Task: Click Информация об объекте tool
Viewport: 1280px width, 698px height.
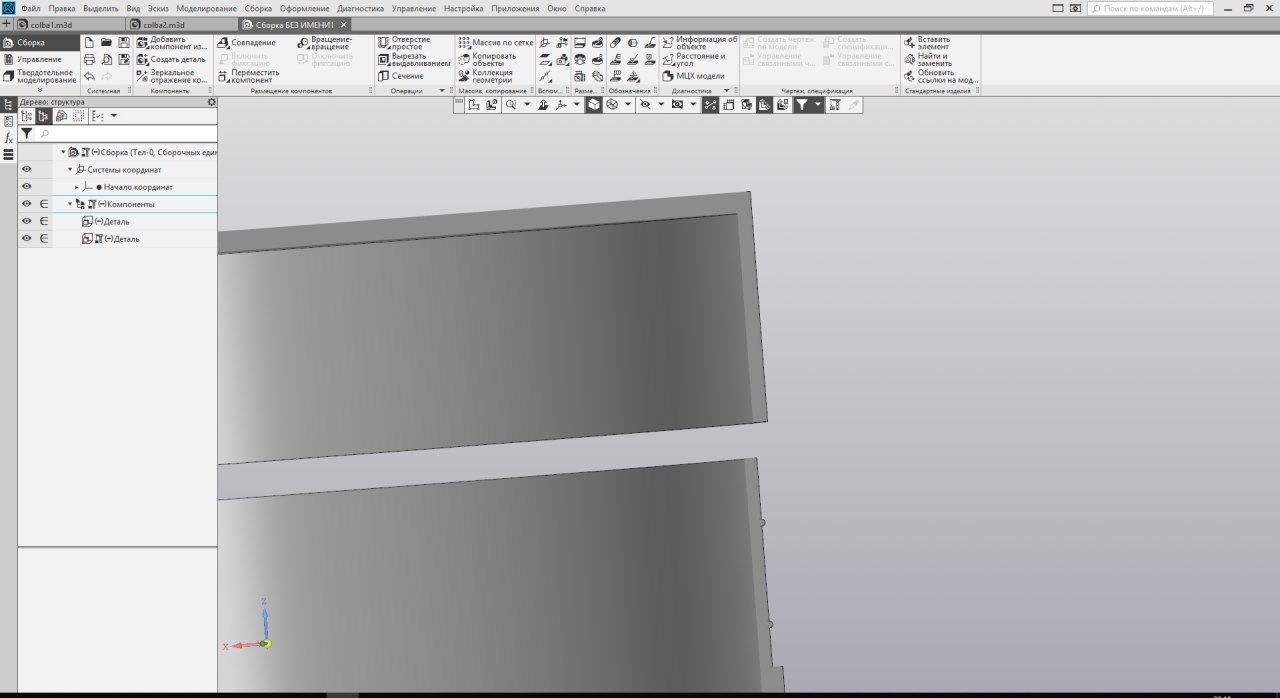Action: click(699, 43)
